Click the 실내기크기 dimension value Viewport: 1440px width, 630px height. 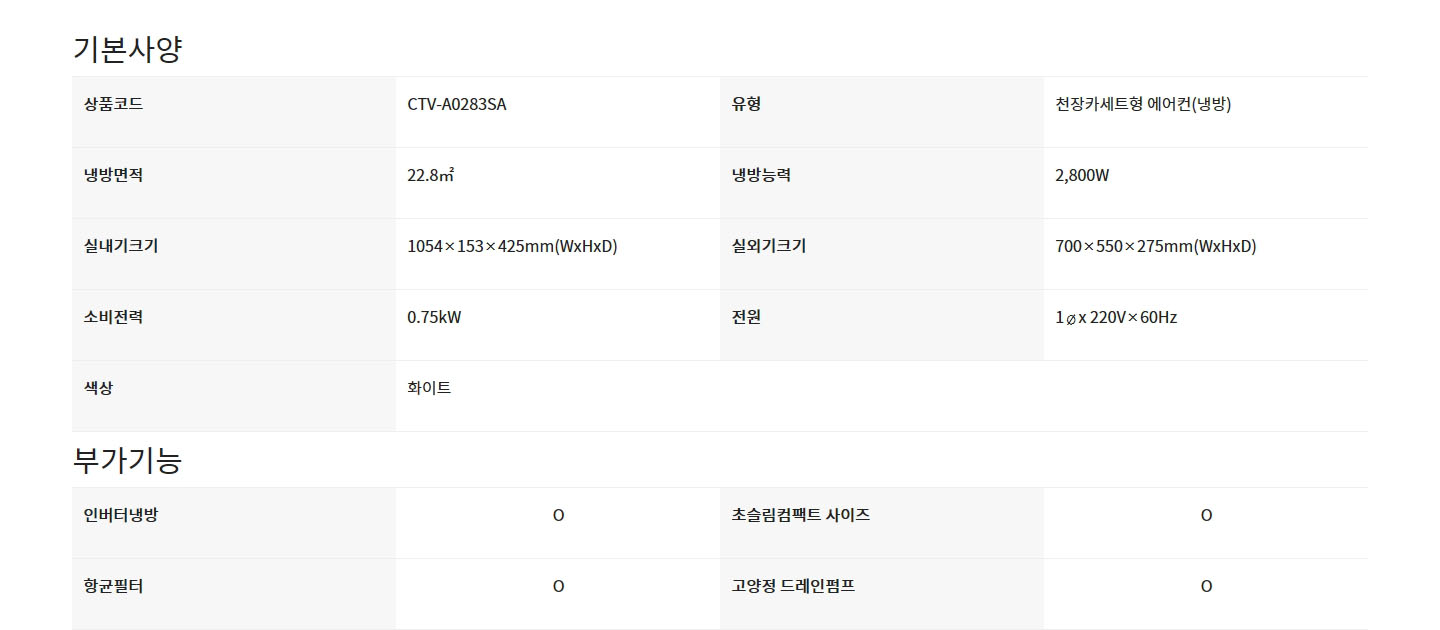(x=512, y=246)
